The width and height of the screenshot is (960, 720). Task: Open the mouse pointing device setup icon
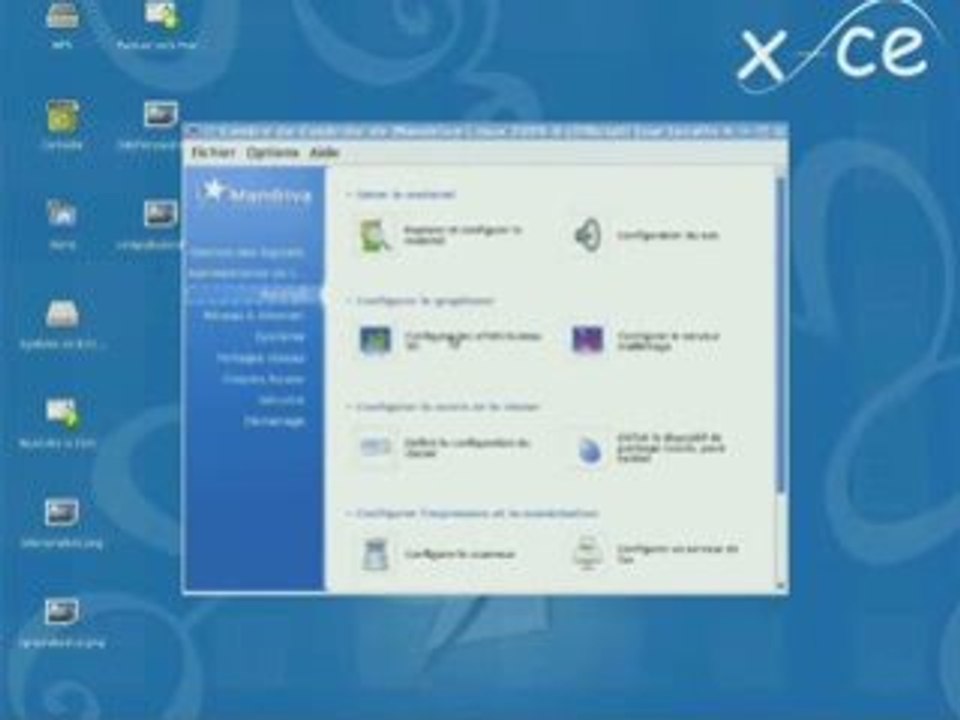click(589, 451)
